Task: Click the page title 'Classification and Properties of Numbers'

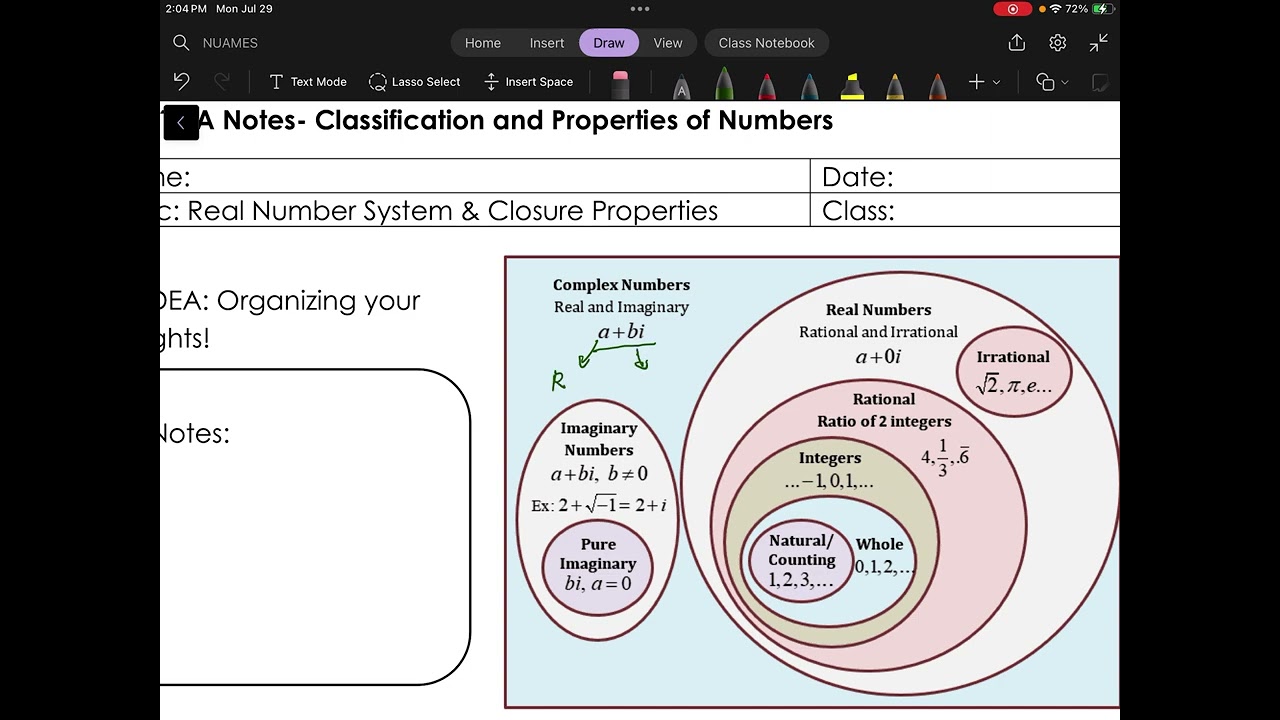Action: (x=574, y=120)
